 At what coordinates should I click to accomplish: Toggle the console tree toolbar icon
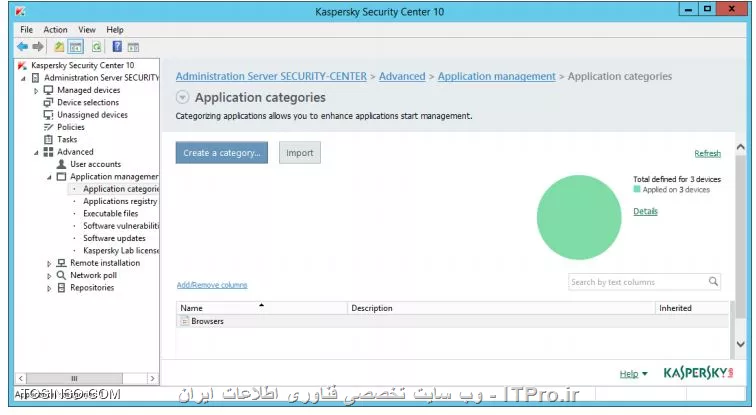click(x=76, y=47)
